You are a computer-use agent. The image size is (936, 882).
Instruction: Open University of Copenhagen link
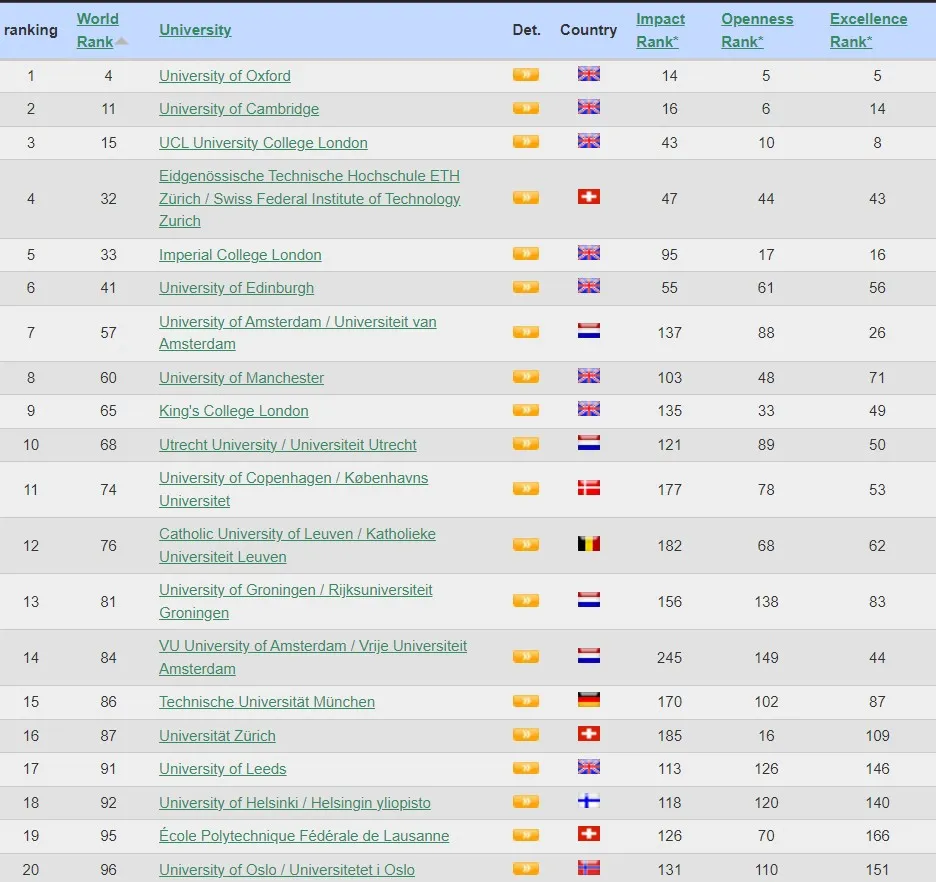(293, 489)
